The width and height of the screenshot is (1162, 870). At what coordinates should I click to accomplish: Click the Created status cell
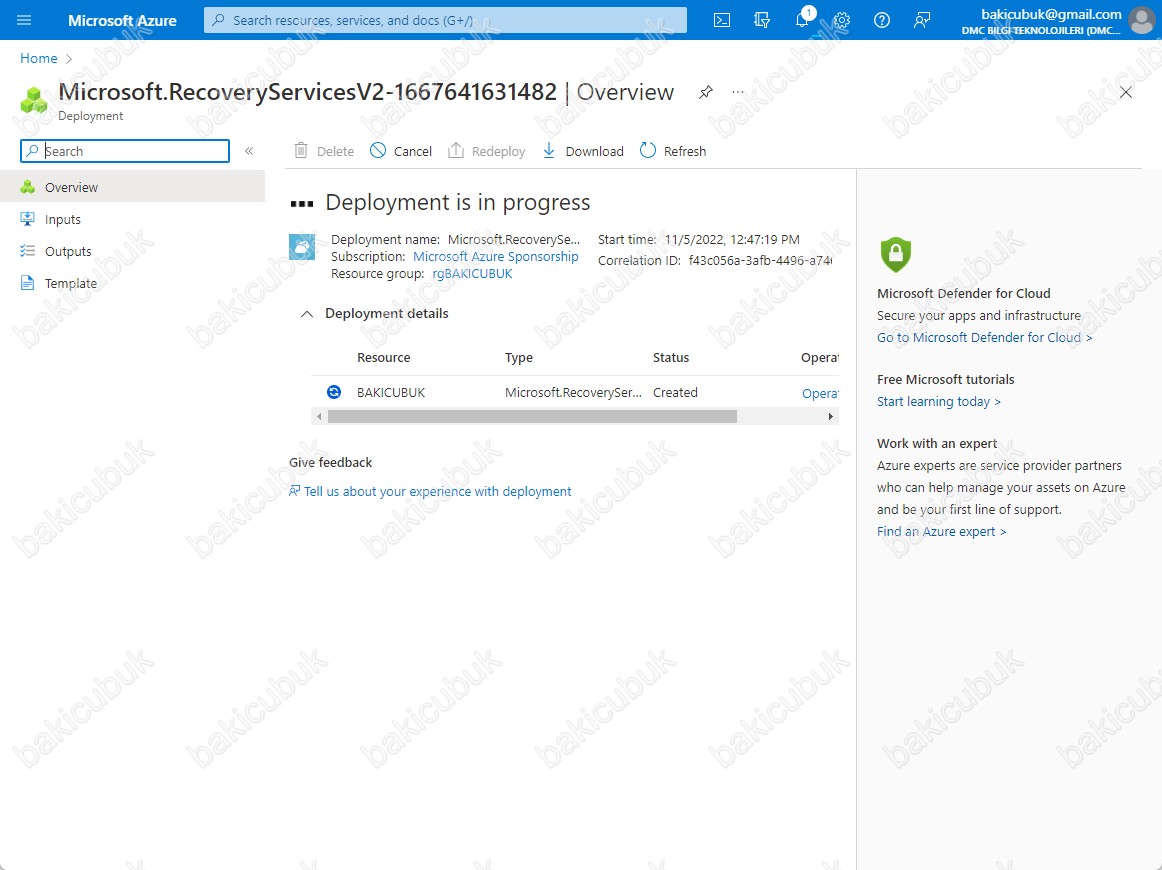(x=675, y=393)
